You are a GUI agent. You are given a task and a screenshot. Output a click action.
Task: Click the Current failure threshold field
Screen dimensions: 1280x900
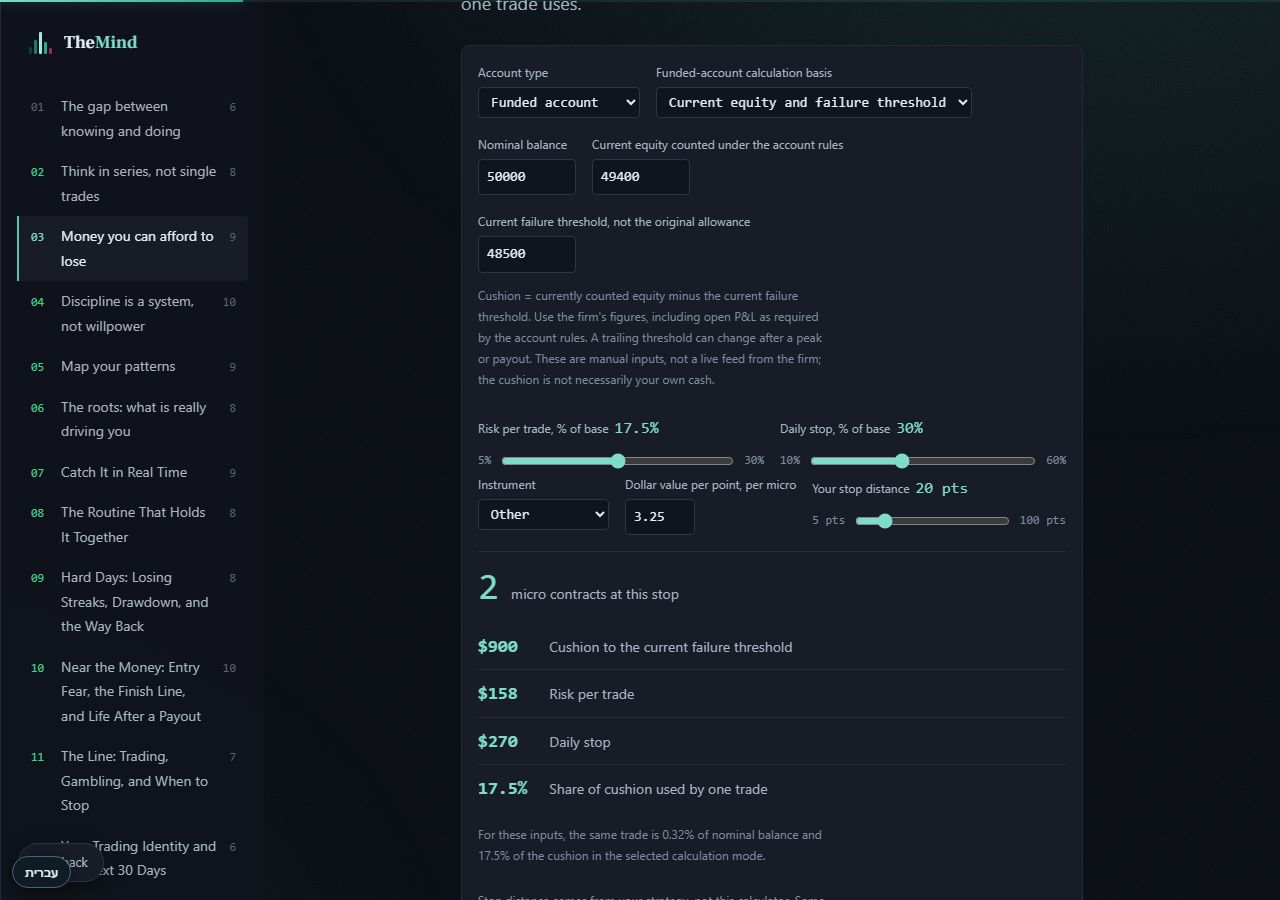tap(527, 254)
